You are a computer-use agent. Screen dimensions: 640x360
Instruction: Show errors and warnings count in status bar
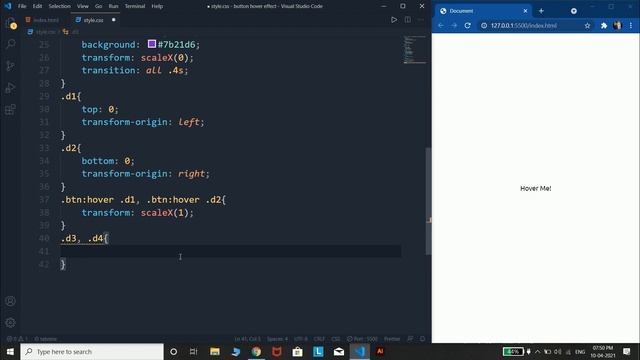(17, 339)
